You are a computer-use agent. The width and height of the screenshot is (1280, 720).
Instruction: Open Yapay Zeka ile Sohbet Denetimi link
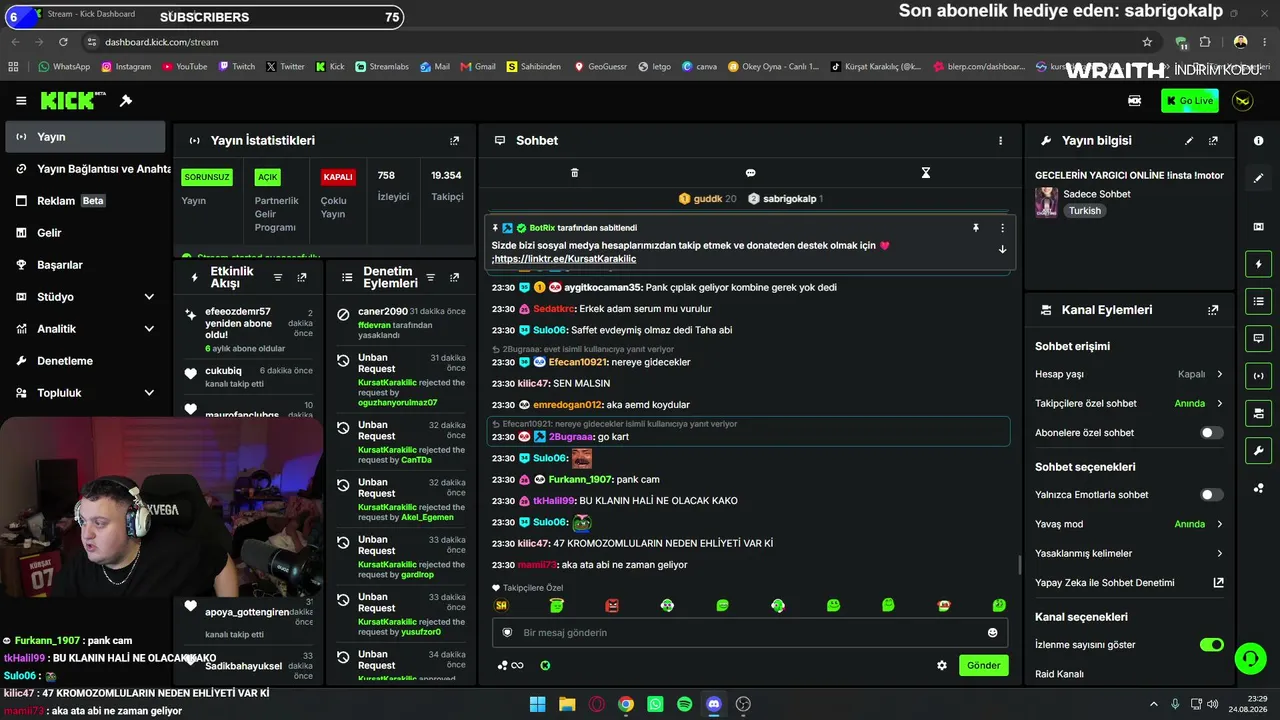tap(1218, 582)
